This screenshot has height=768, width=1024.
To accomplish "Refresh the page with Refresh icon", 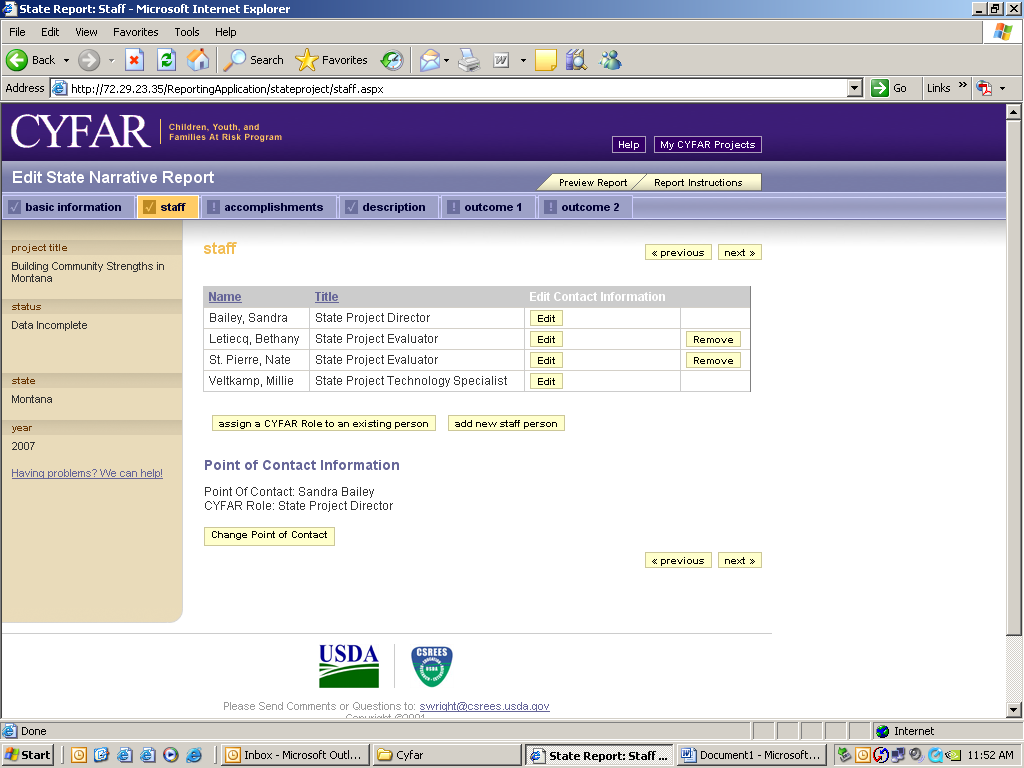I will click(x=166, y=60).
